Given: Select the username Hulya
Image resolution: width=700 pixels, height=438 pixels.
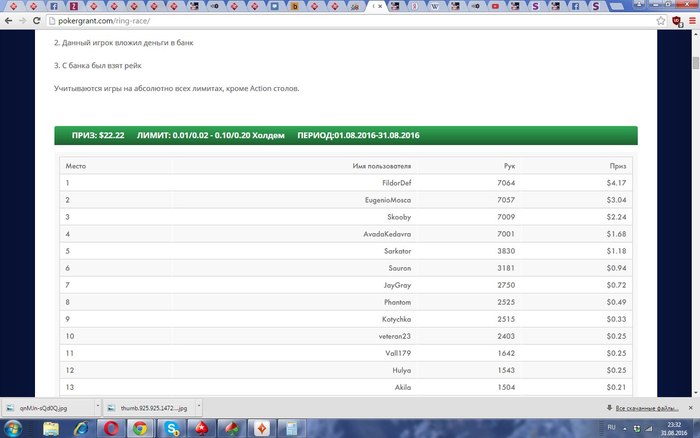Looking at the screenshot, I should click(402, 370).
